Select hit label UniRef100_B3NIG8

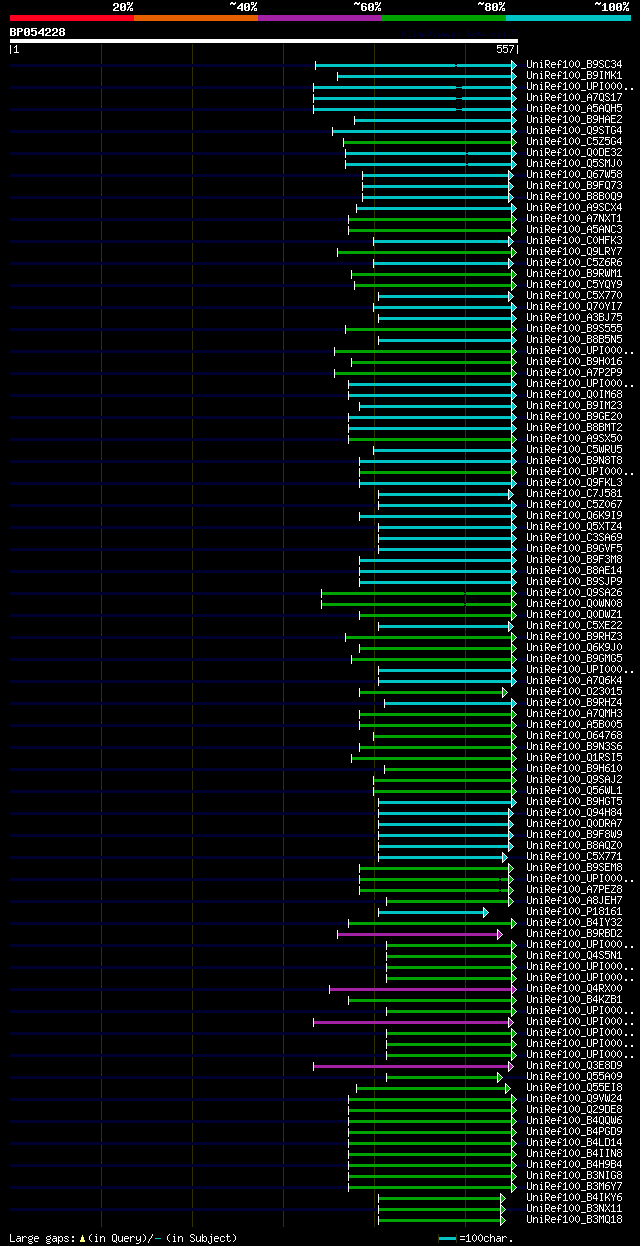pyautogui.click(x=574, y=1176)
